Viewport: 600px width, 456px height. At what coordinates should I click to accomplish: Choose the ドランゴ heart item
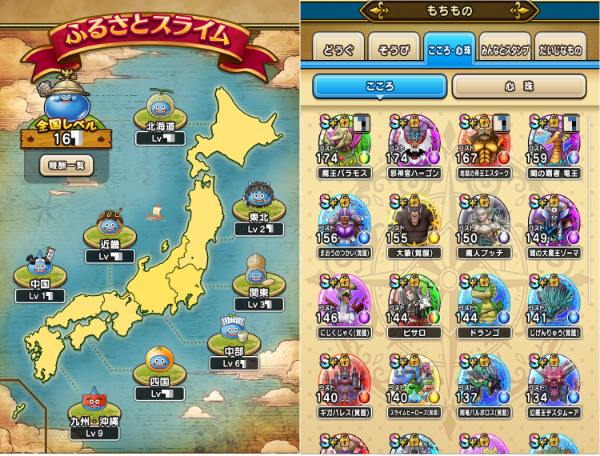pyautogui.click(x=484, y=306)
